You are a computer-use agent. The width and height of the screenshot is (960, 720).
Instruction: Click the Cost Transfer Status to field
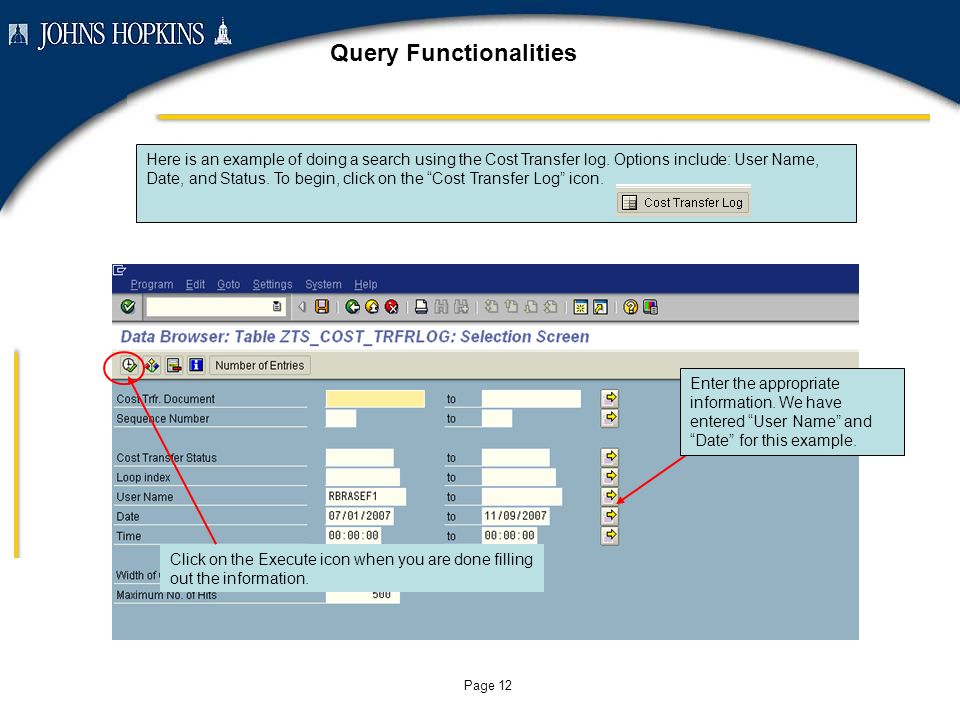pos(516,458)
